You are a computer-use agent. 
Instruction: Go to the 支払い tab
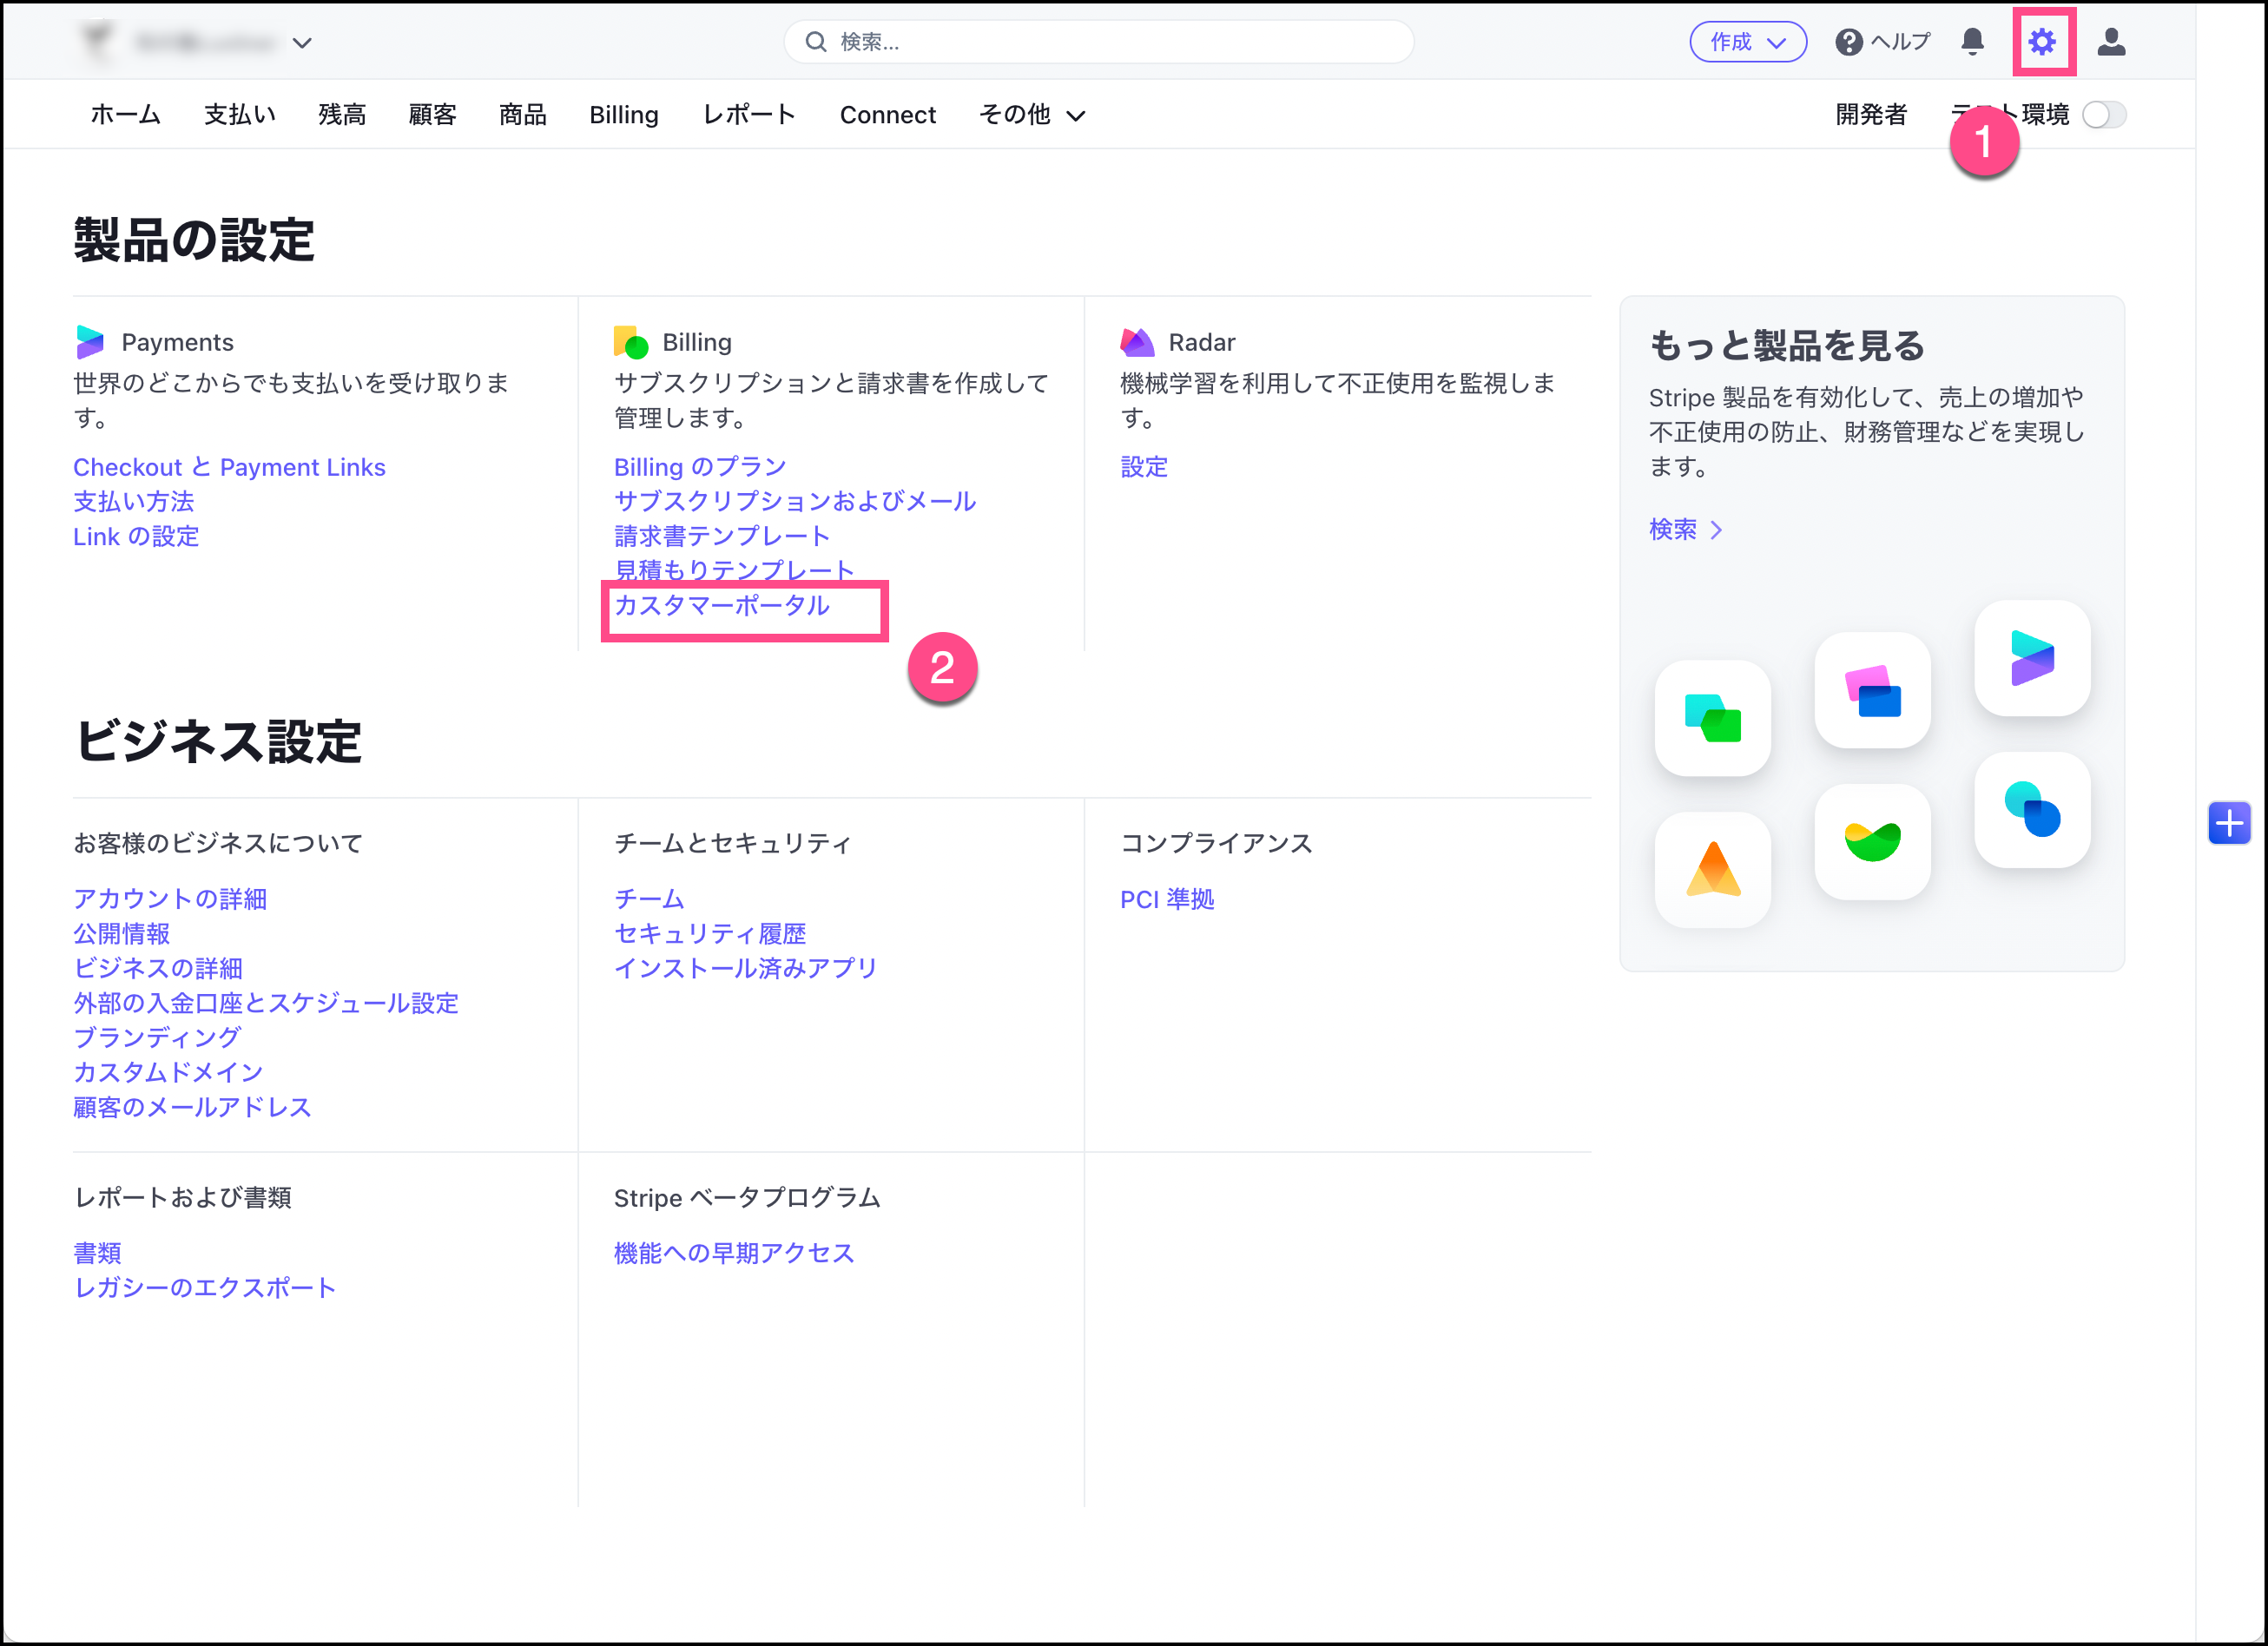click(239, 115)
